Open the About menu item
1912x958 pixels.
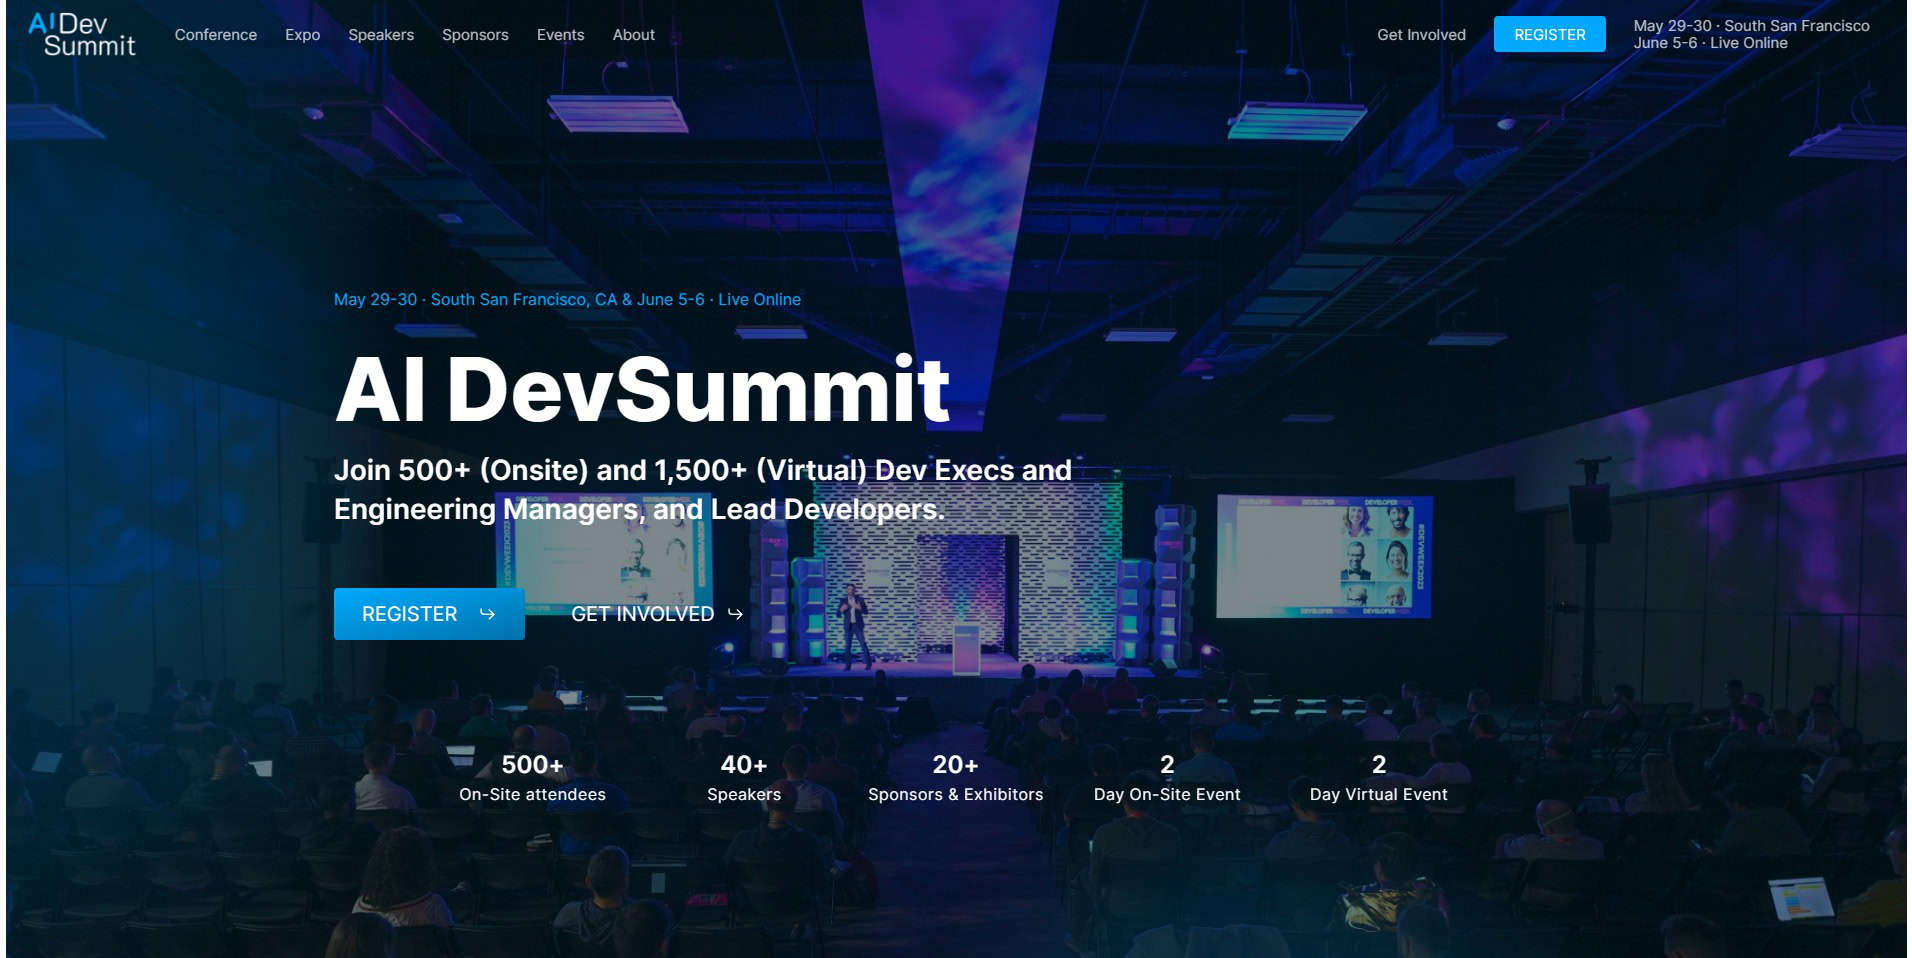click(x=634, y=35)
